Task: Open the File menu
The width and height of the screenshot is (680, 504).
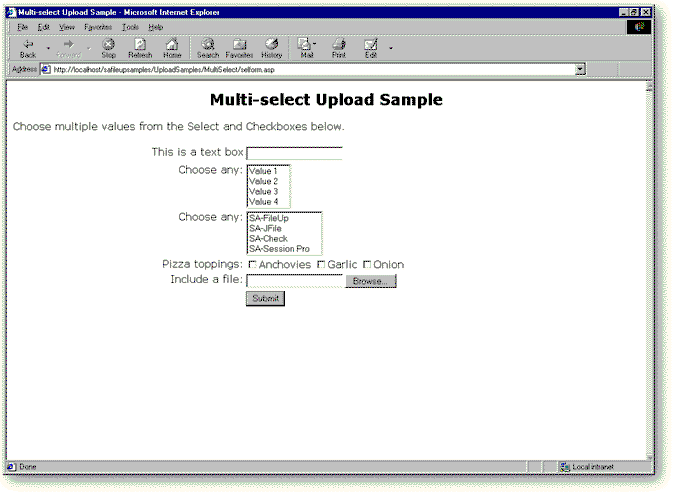Action: click(22, 27)
